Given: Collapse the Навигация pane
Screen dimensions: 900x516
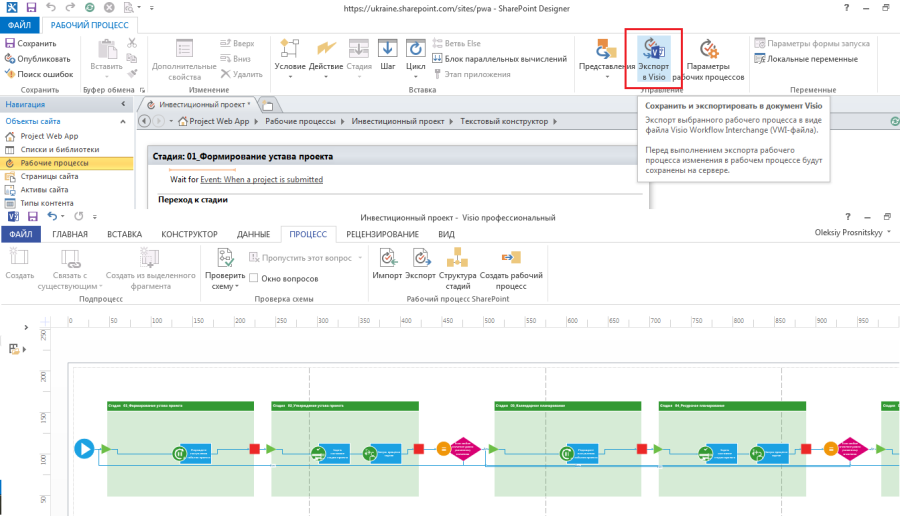Looking at the screenshot, I should point(123,104).
